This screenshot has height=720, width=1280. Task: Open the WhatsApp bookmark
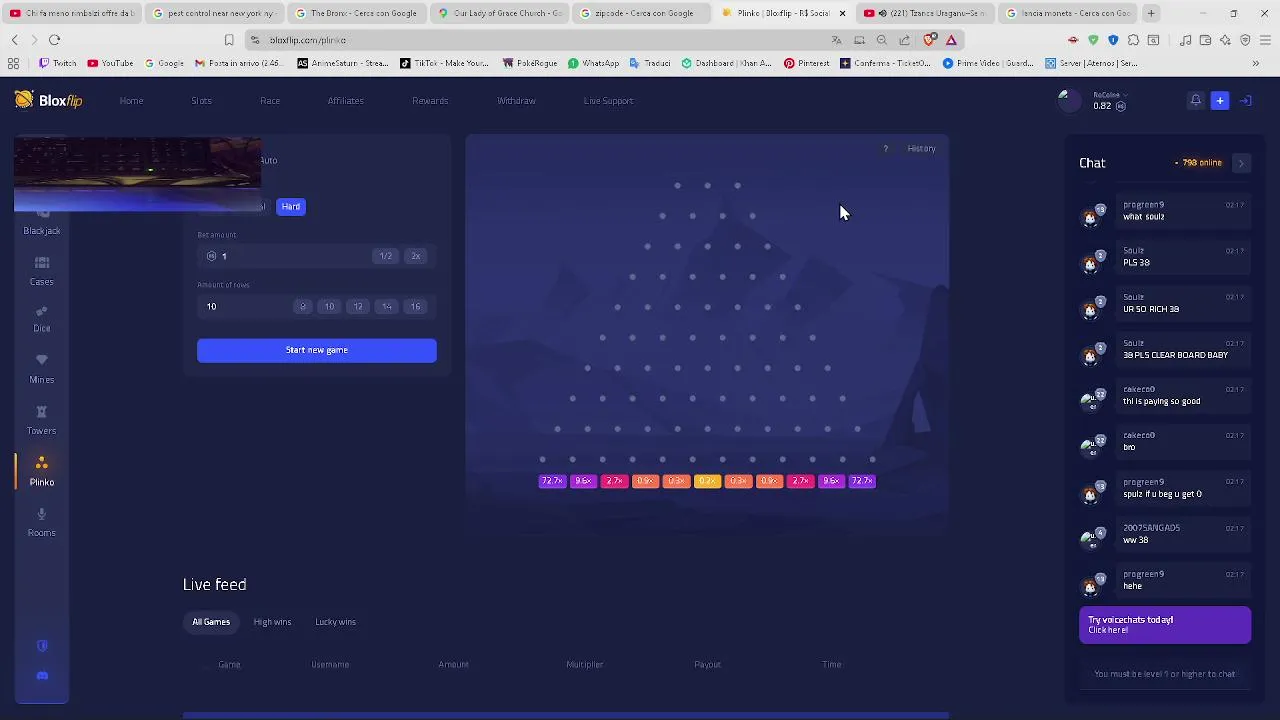pos(594,63)
